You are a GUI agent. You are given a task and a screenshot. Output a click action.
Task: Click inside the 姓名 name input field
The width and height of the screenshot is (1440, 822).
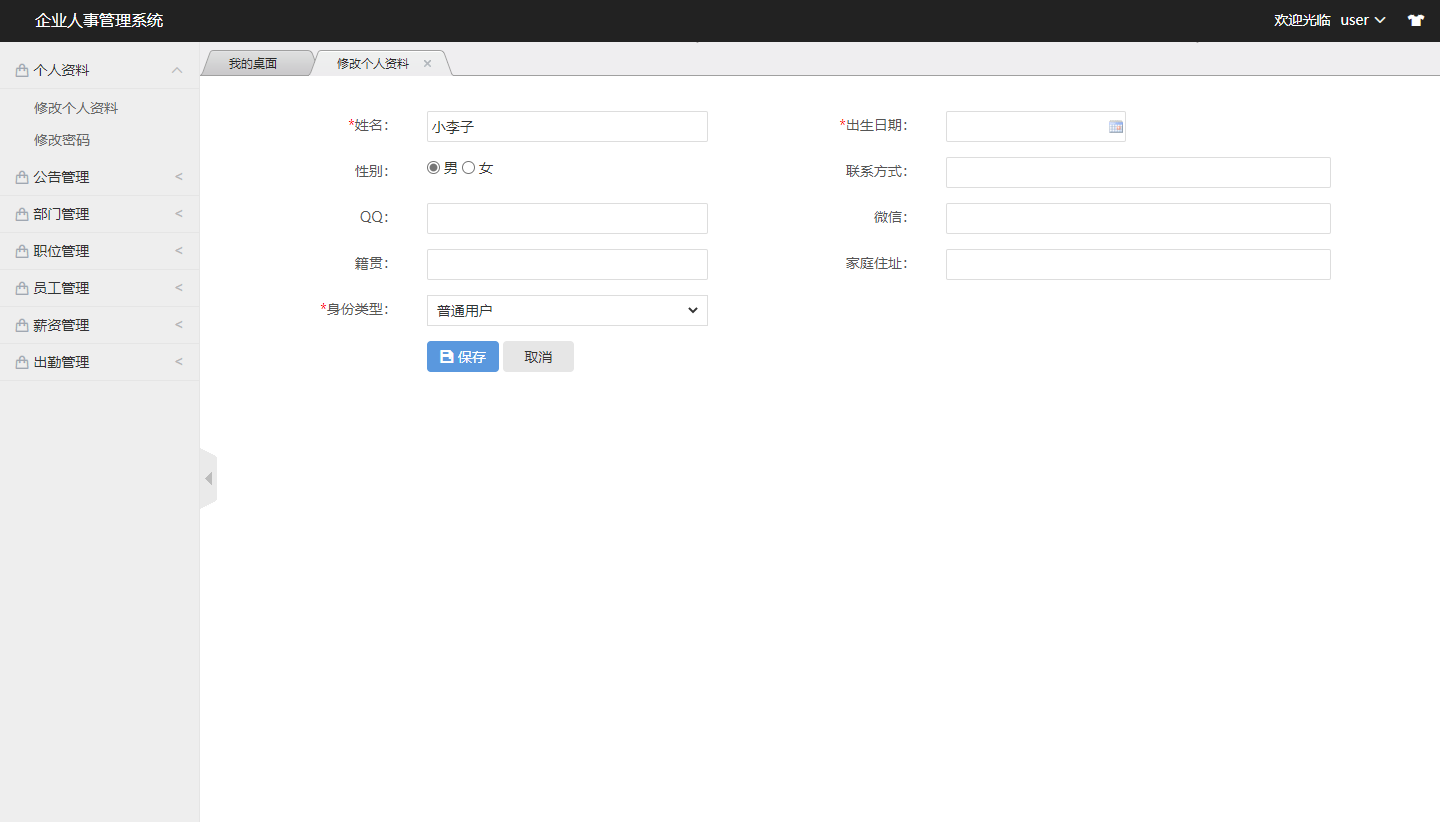(567, 126)
